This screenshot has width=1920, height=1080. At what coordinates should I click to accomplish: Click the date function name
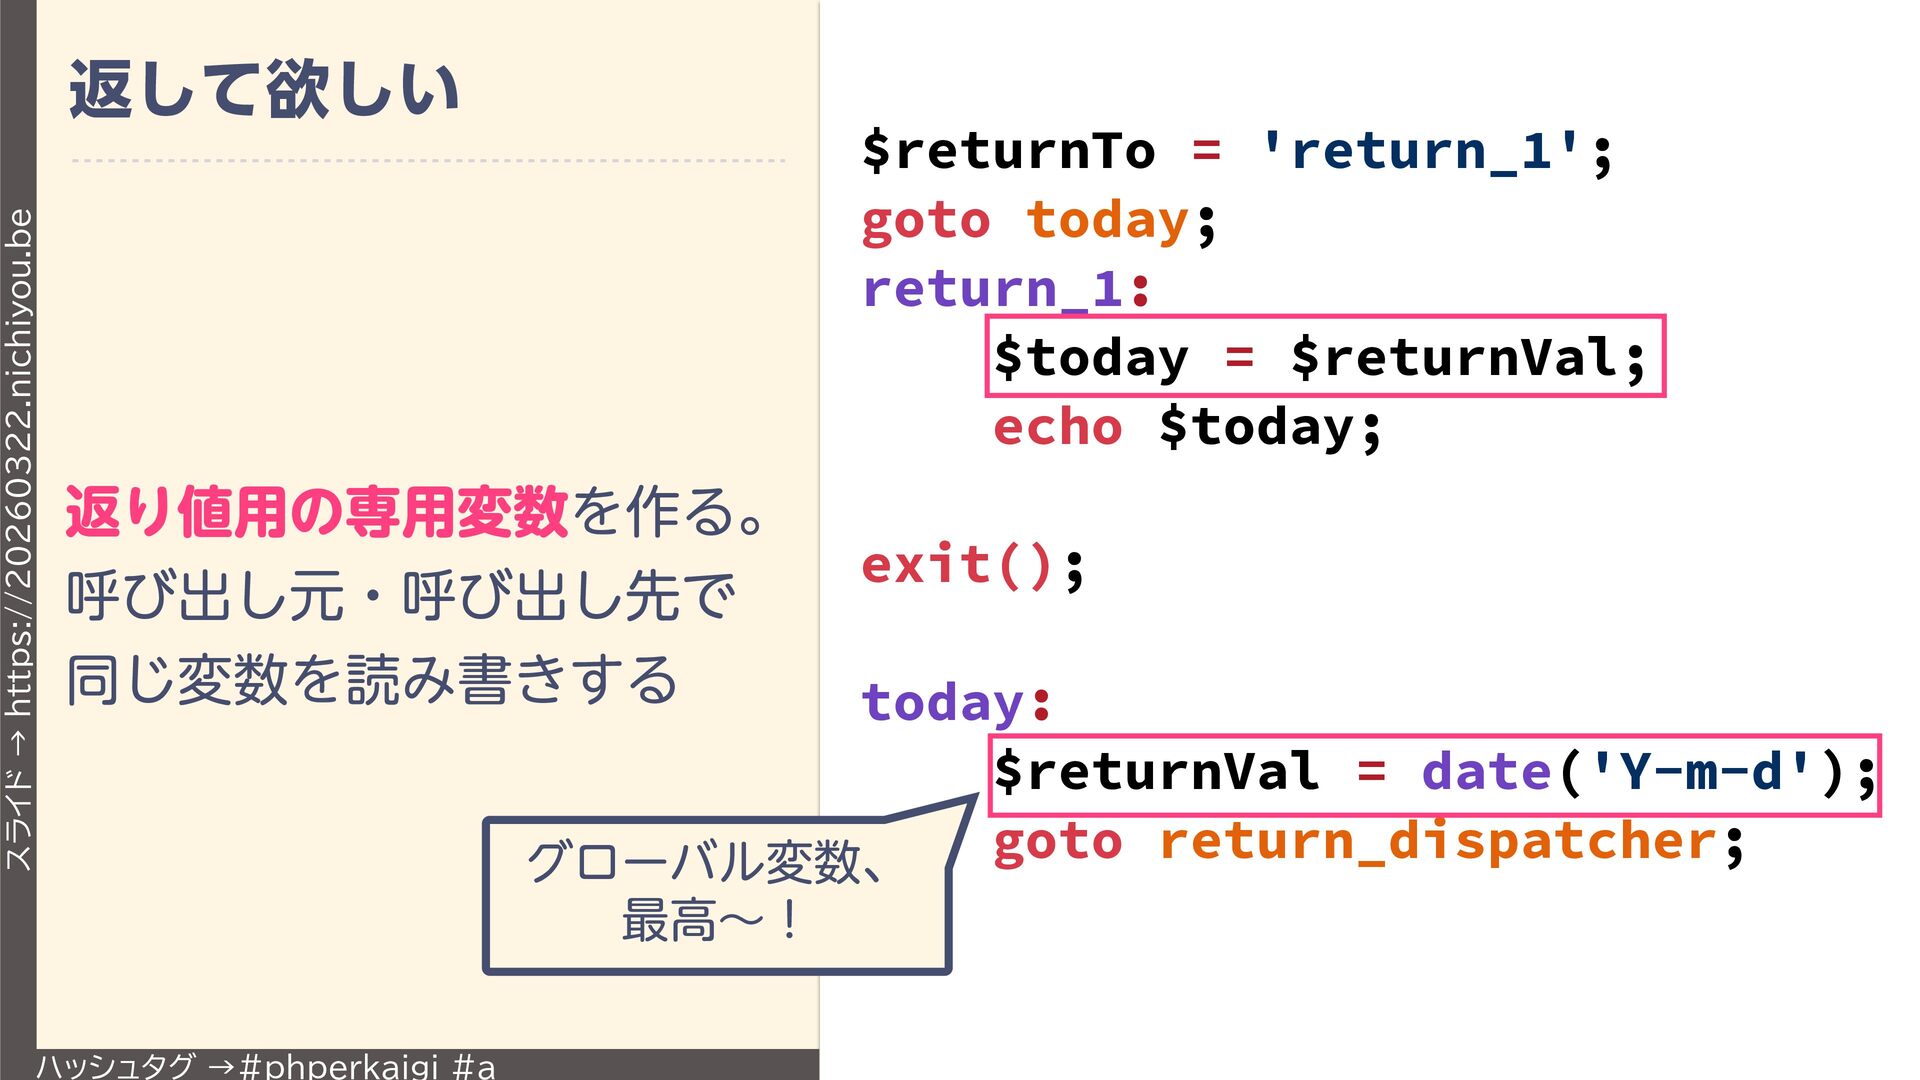1486,772
